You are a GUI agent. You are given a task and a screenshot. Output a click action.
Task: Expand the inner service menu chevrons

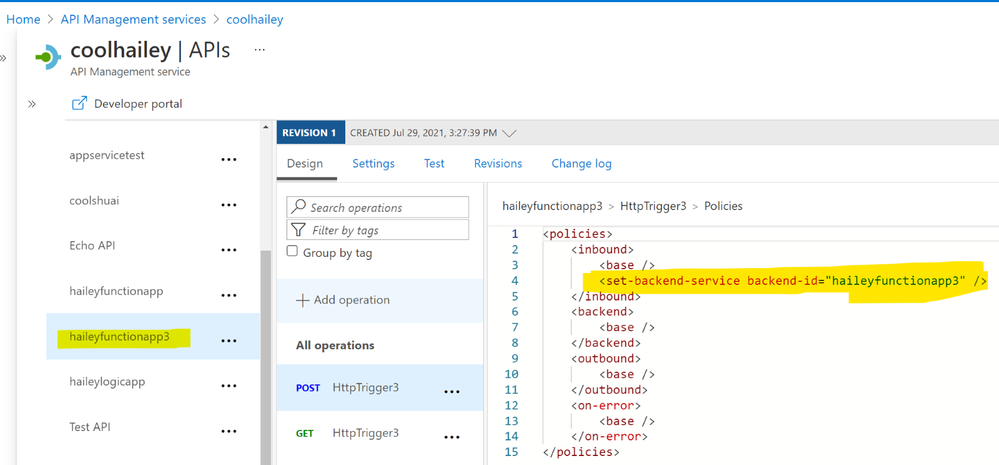click(x=32, y=104)
